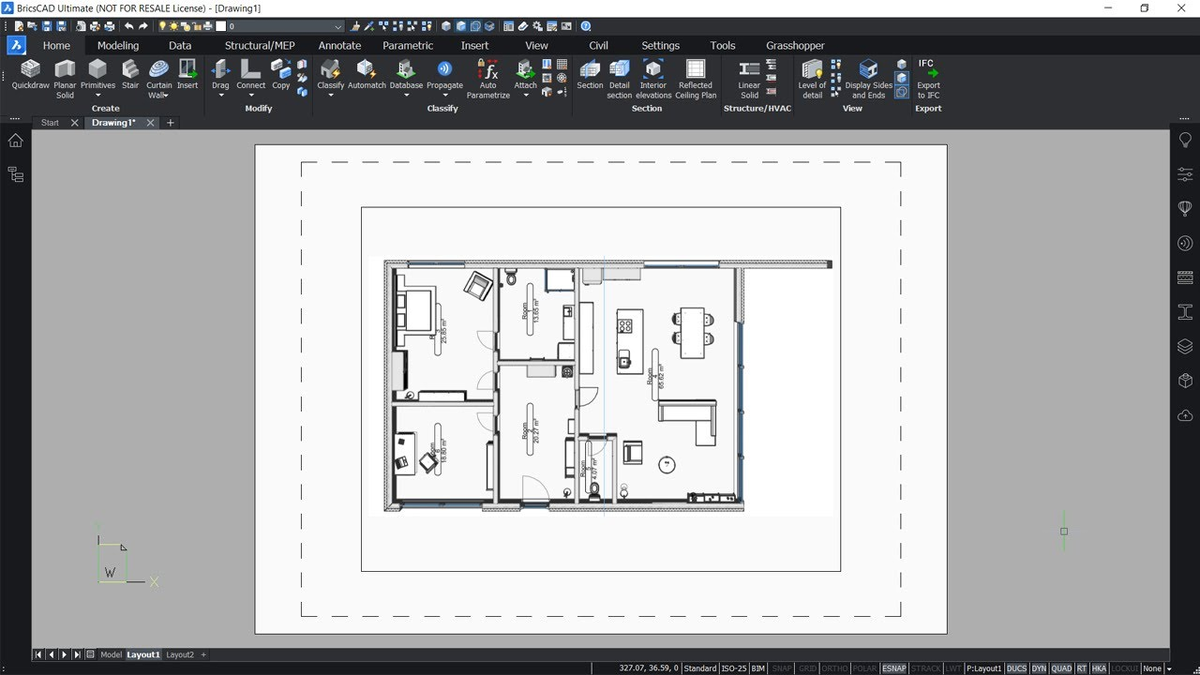The width and height of the screenshot is (1200, 675).
Task: Open the Auto Parametrize tool
Action: [488, 79]
